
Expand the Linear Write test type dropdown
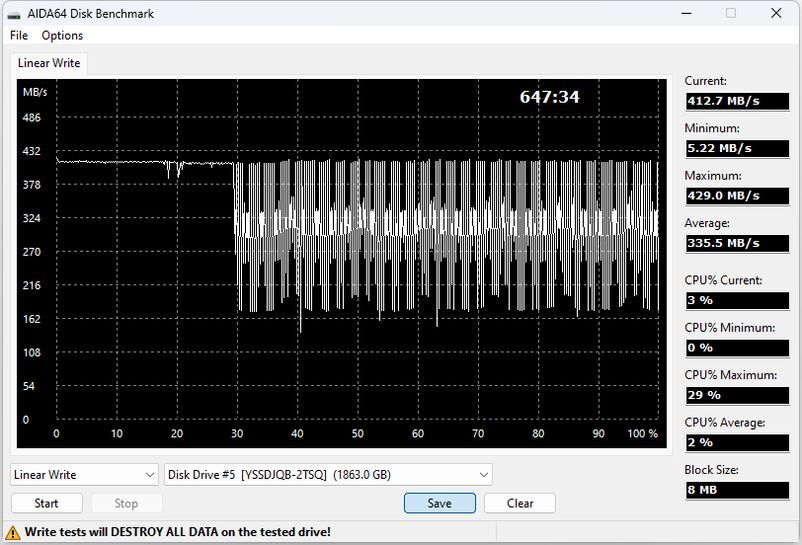pos(84,475)
